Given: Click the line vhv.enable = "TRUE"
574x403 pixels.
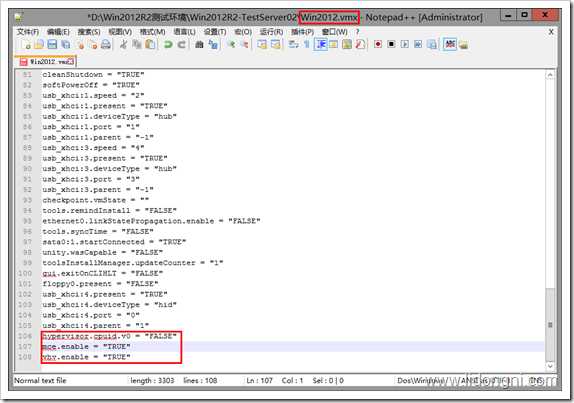Looking at the screenshot, I should coord(86,357).
